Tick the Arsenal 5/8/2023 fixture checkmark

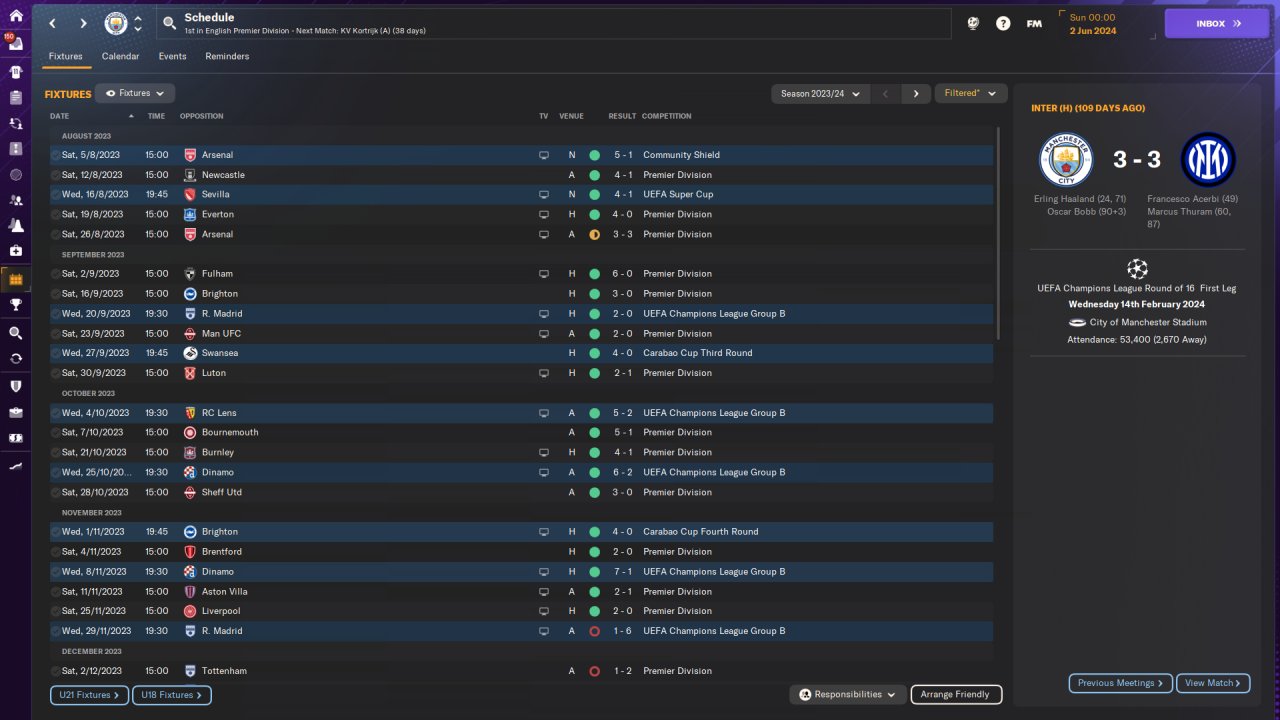pyautogui.click(x=56, y=155)
